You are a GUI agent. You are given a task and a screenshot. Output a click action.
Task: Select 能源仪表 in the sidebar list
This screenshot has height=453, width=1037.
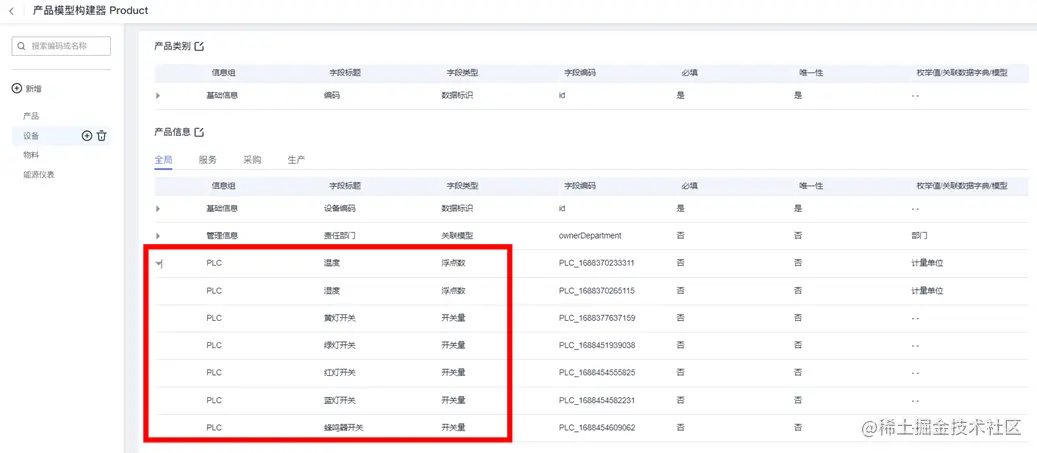(x=39, y=175)
